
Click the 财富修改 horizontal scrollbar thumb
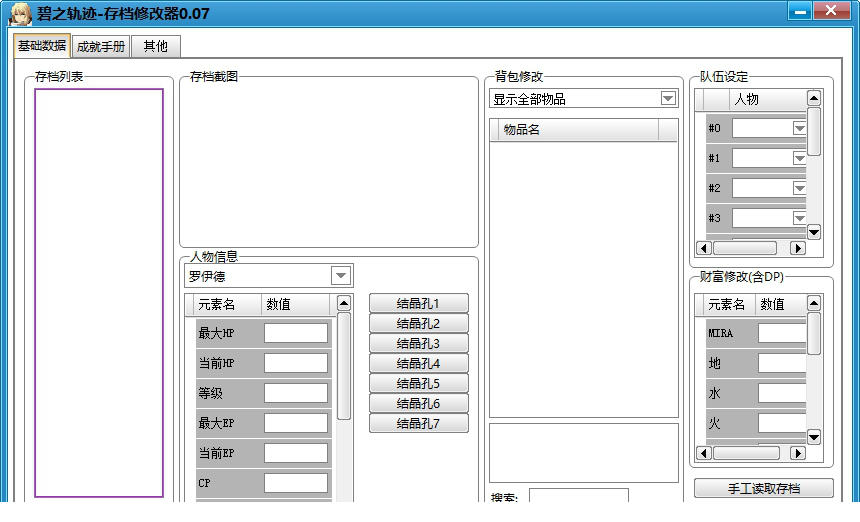point(746,453)
